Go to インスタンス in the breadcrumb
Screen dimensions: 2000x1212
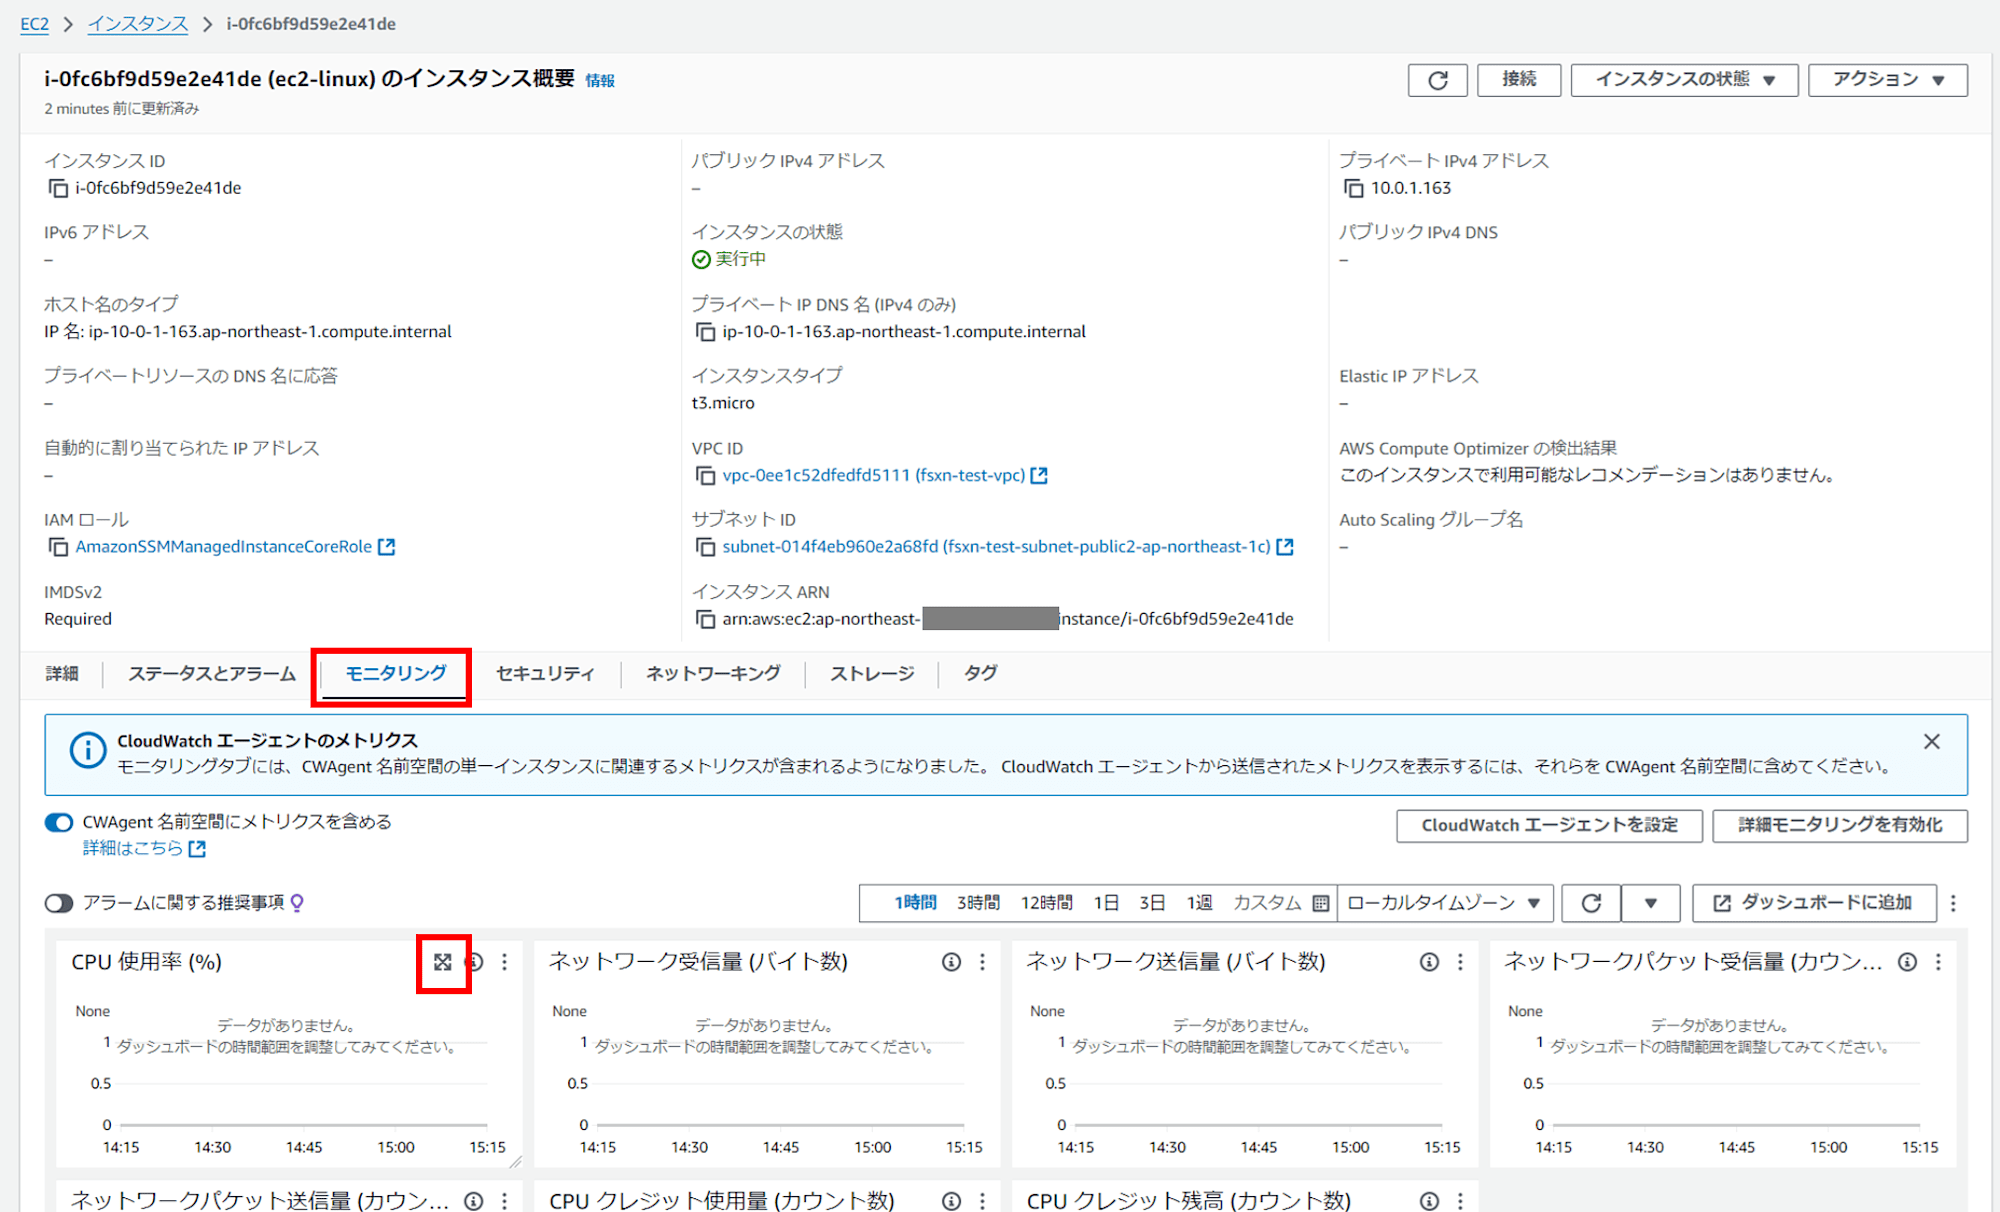(138, 24)
